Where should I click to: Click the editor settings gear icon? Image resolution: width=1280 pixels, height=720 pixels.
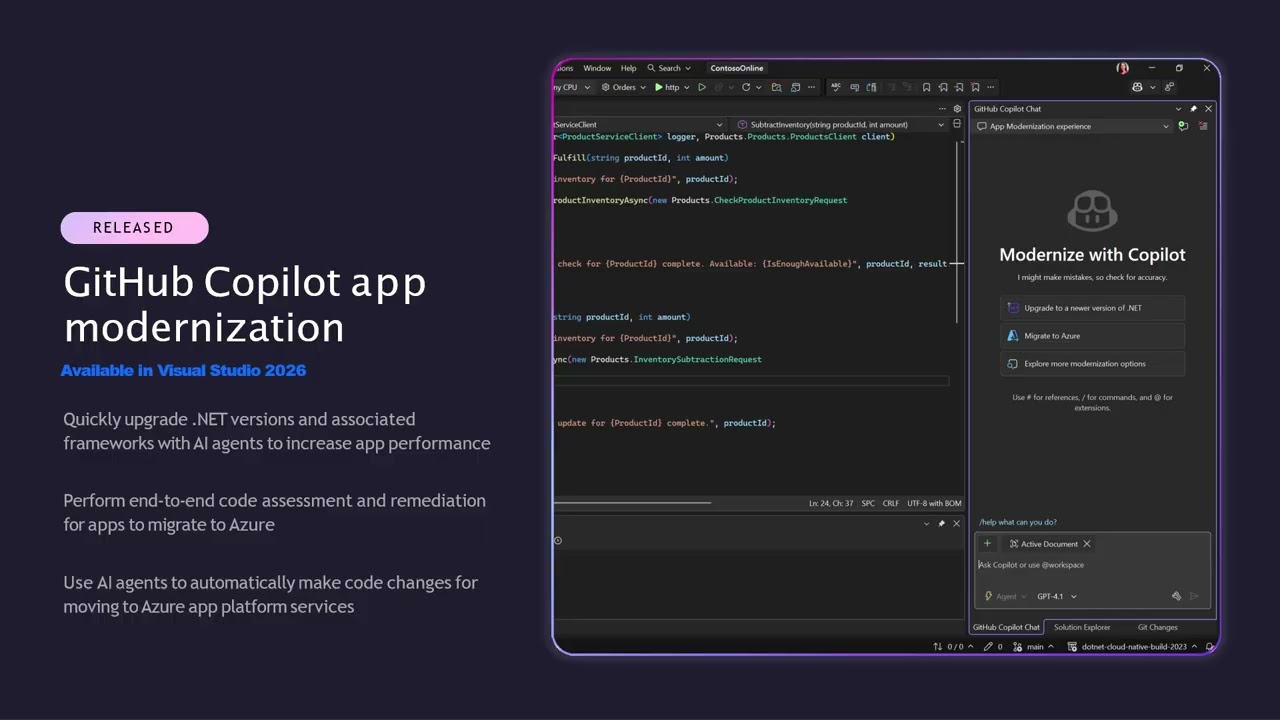point(957,109)
